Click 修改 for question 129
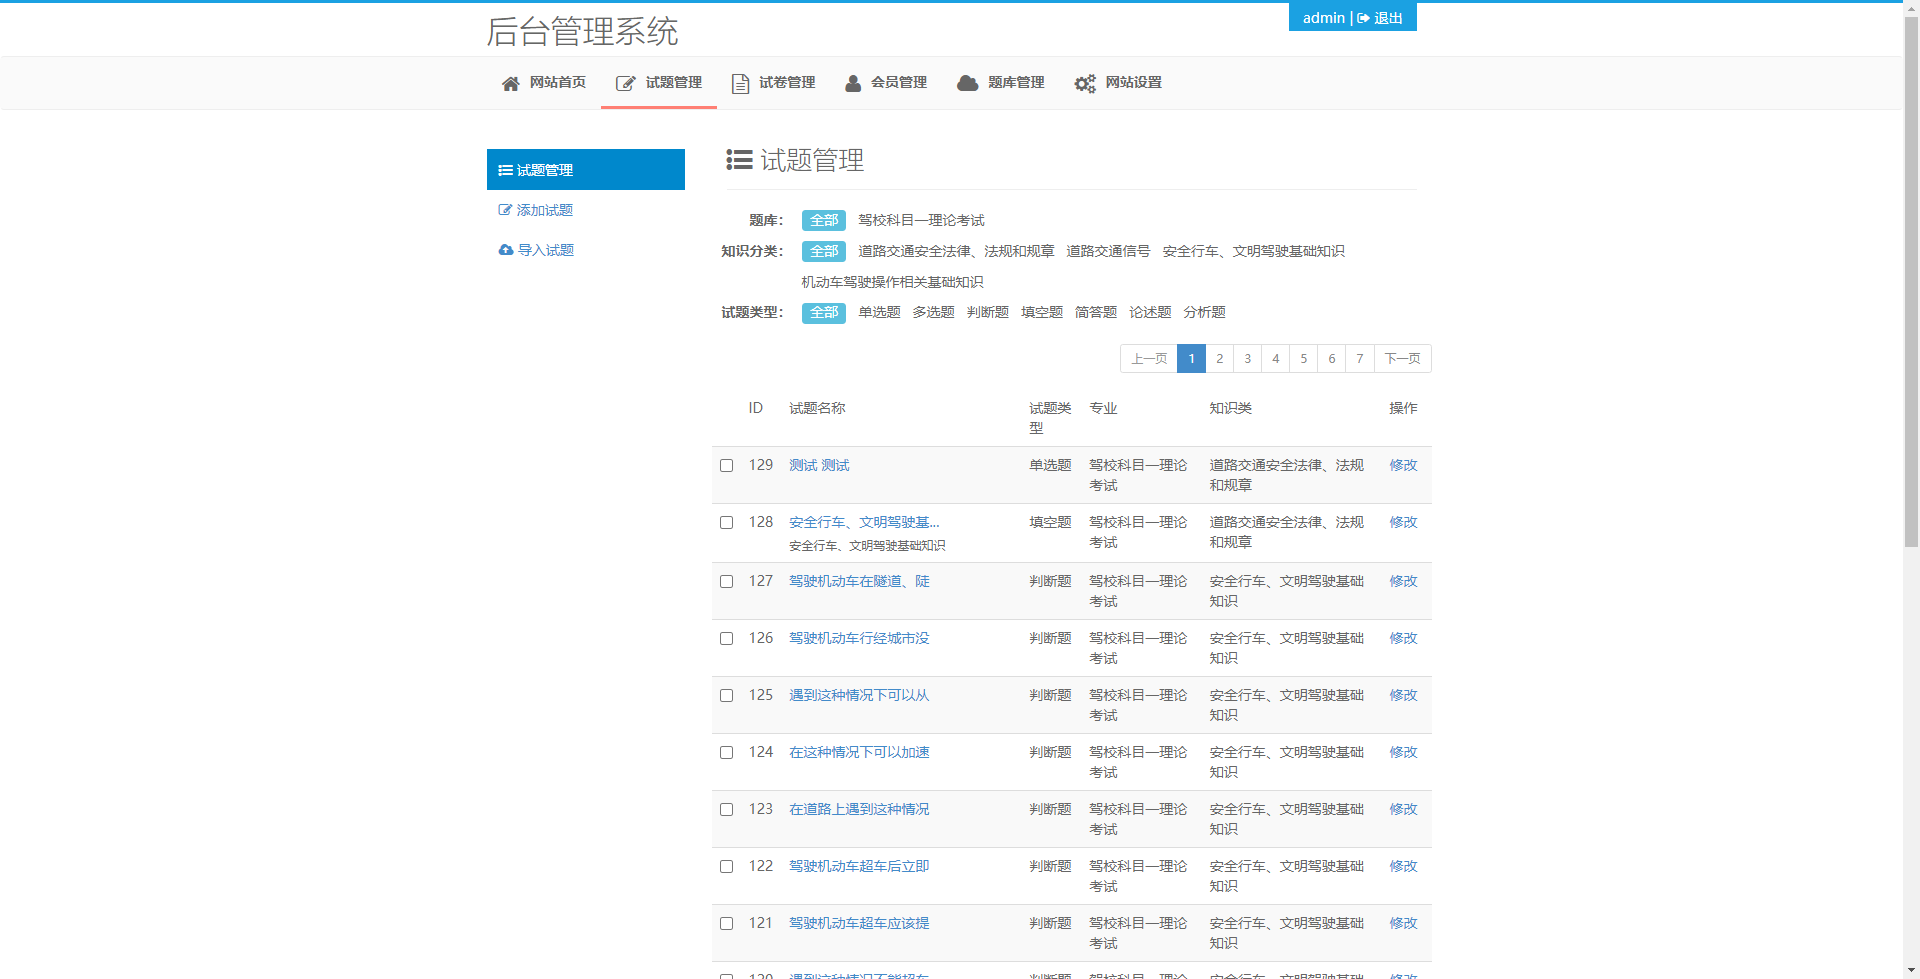 tap(1403, 465)
